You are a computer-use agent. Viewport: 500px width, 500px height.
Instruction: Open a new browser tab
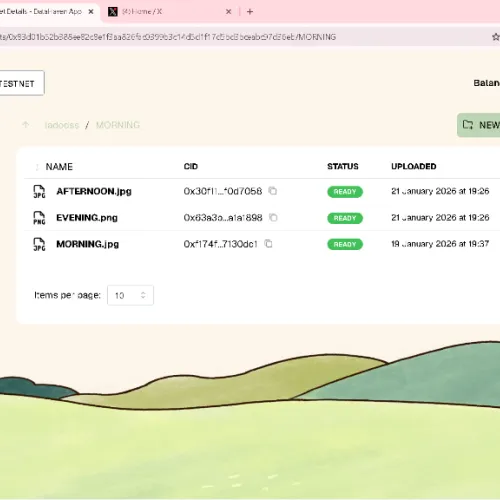click(x=250, y=12)
